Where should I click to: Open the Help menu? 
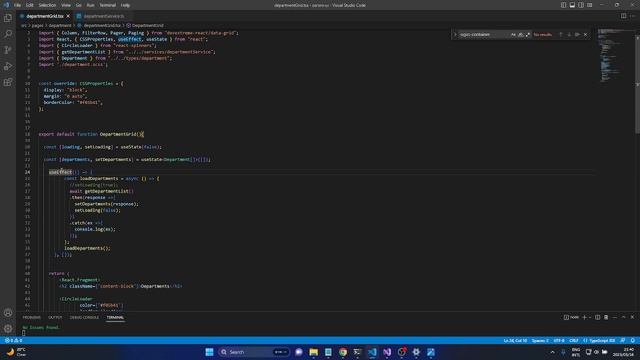pyautogui.click(x=125, y=5)
